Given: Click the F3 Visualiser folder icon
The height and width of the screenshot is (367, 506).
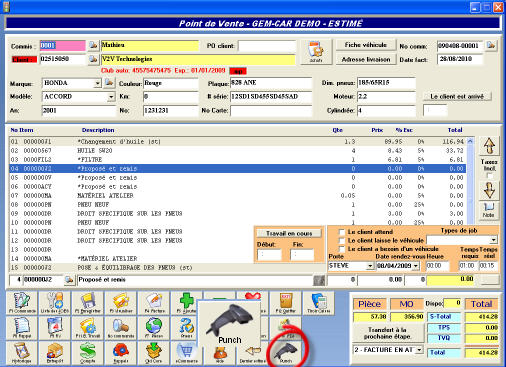Looking at the screenshot, I should click(x=121, y=303).
